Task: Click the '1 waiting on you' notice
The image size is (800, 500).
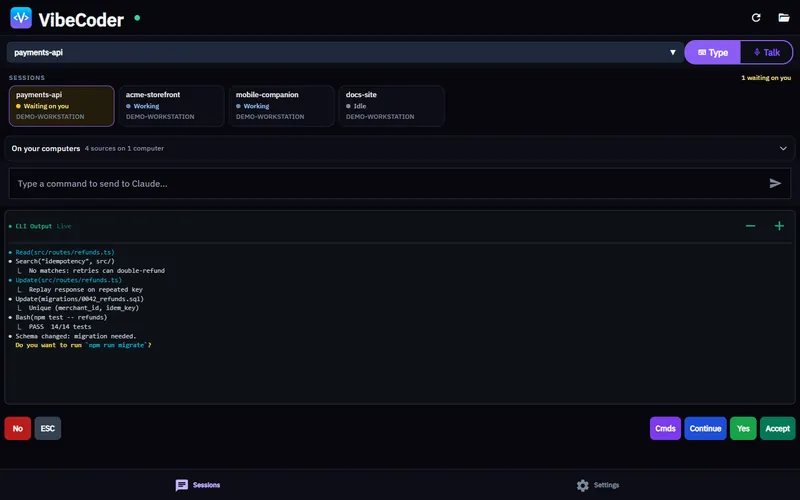Action: (766, 78)
